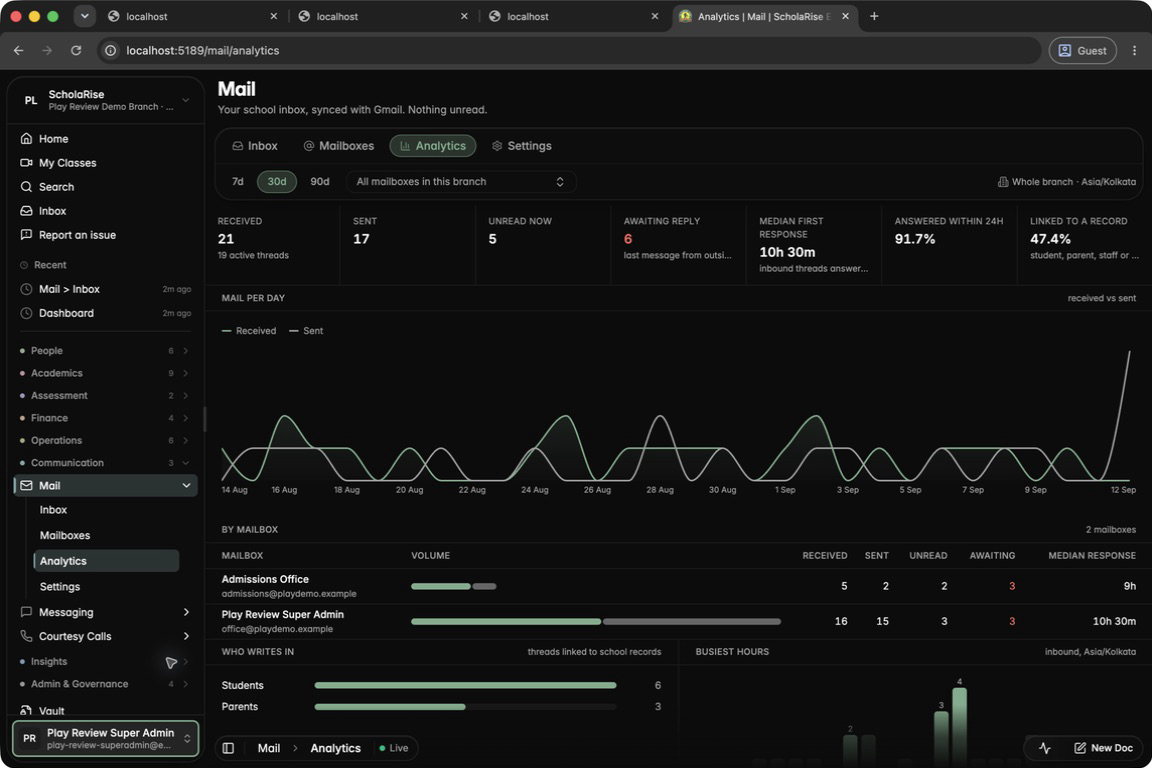Click Play Review Super Admin volume bar
The image size is (1152, 768).
point(596,622)
